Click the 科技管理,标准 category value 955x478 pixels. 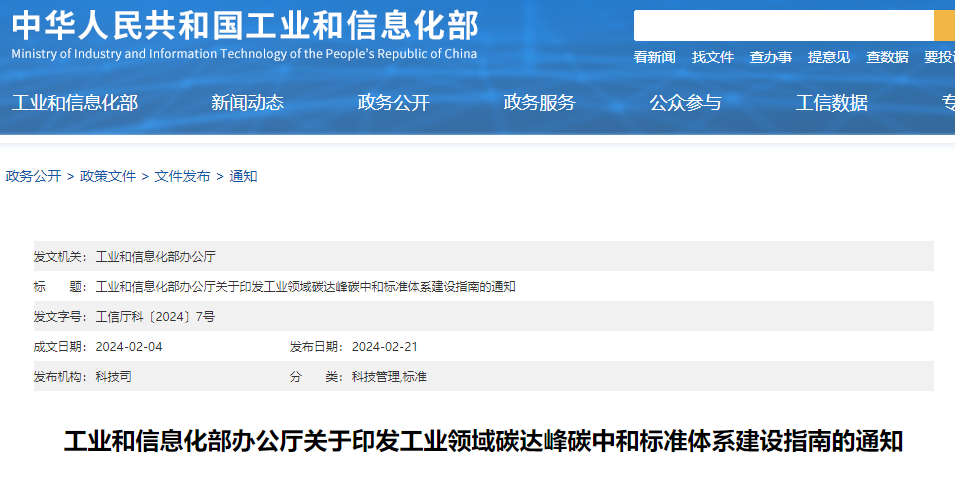click(x=389, y=377)
